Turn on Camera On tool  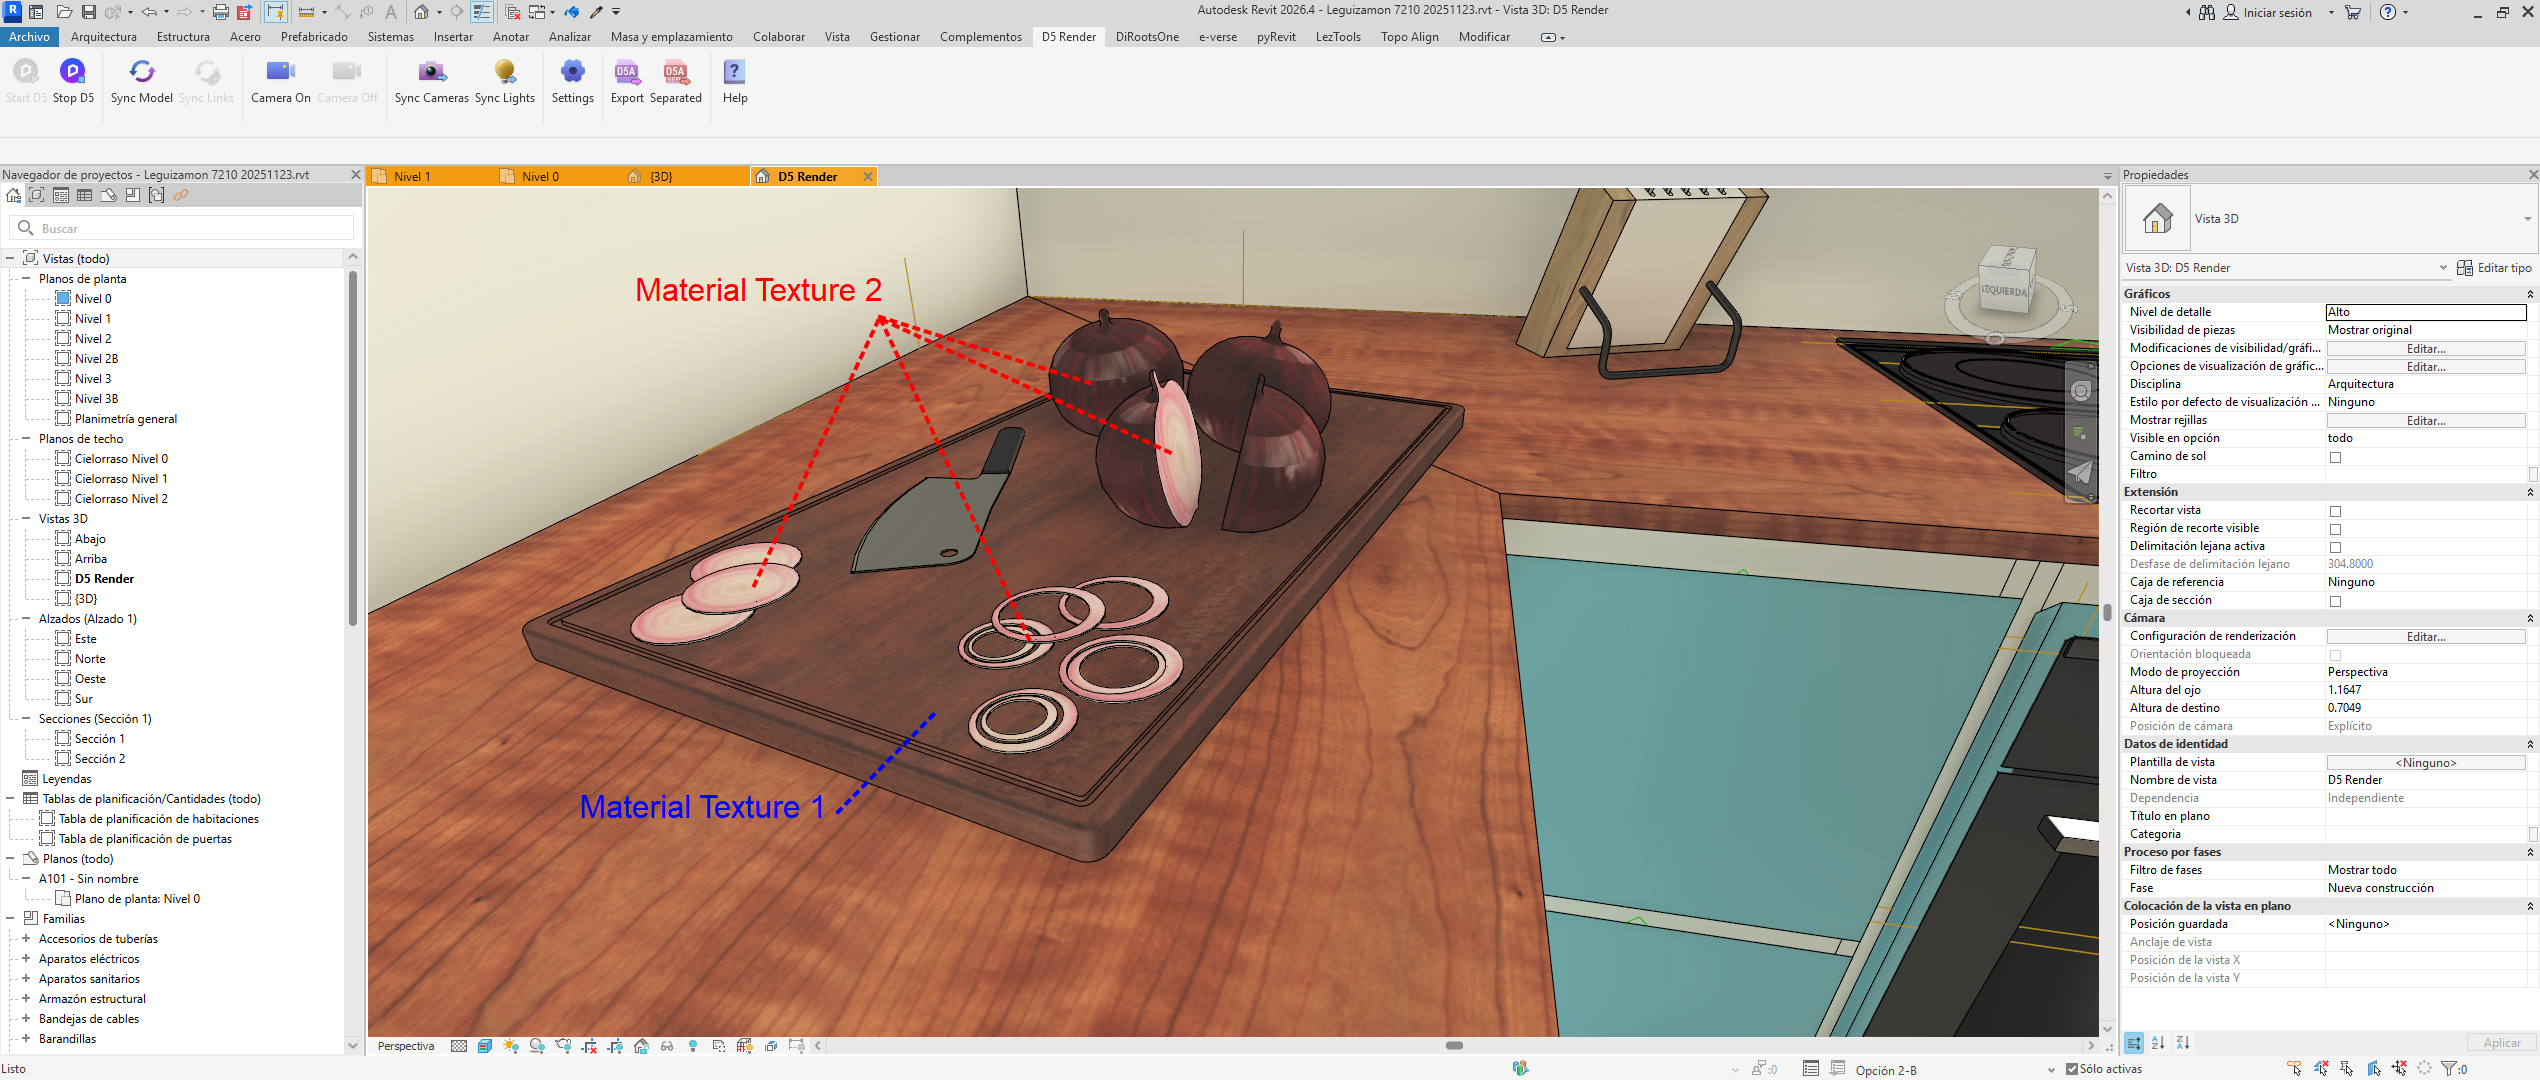pyautogui.click(x=280, y=72)
